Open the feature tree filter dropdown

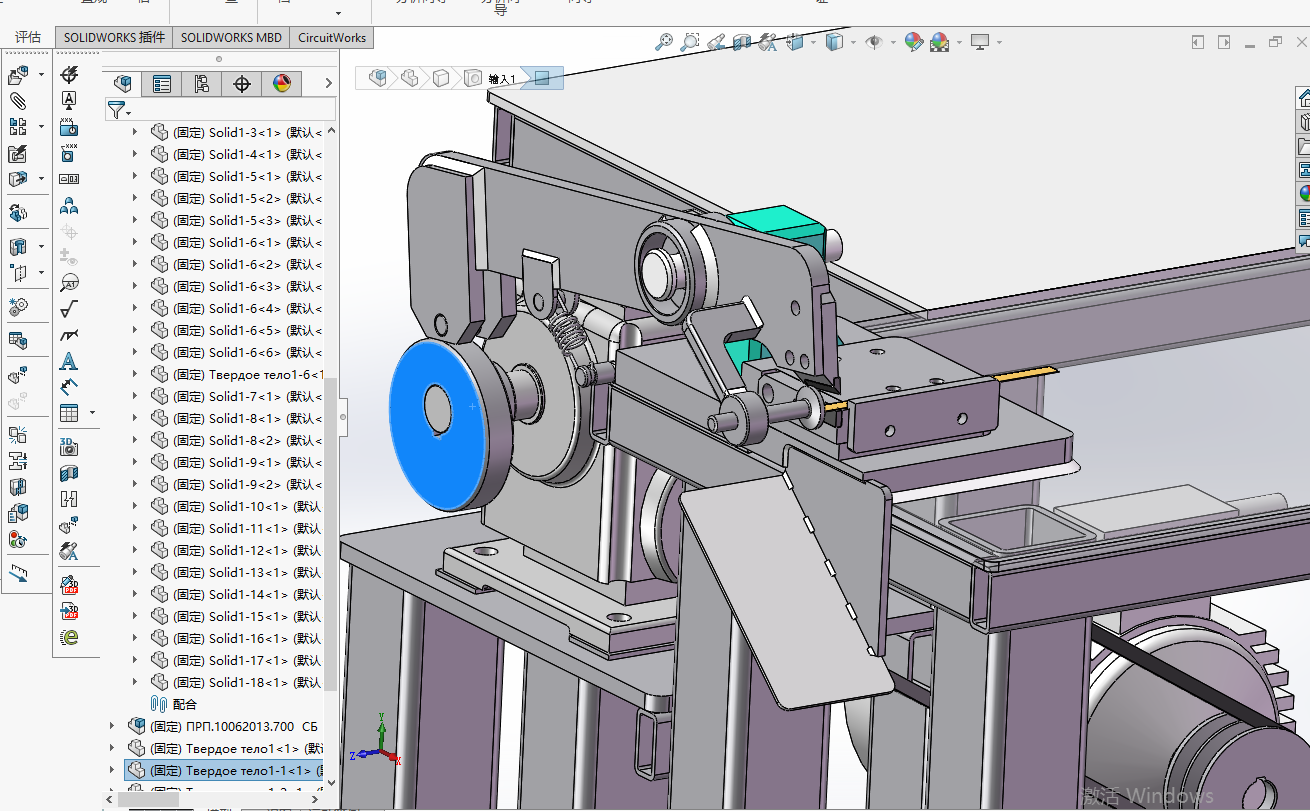coord(120,110)
